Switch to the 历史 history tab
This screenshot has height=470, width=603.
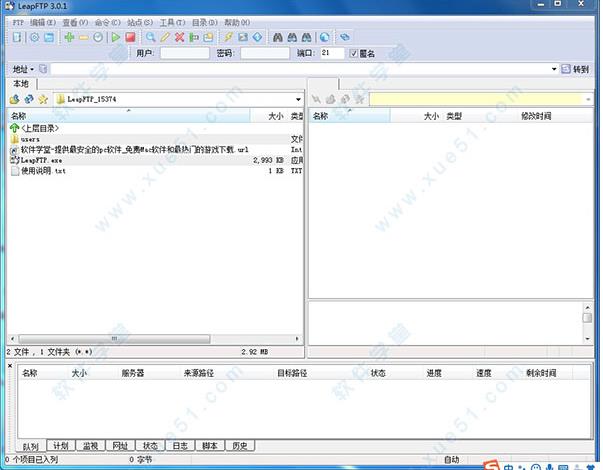(240, 445)
